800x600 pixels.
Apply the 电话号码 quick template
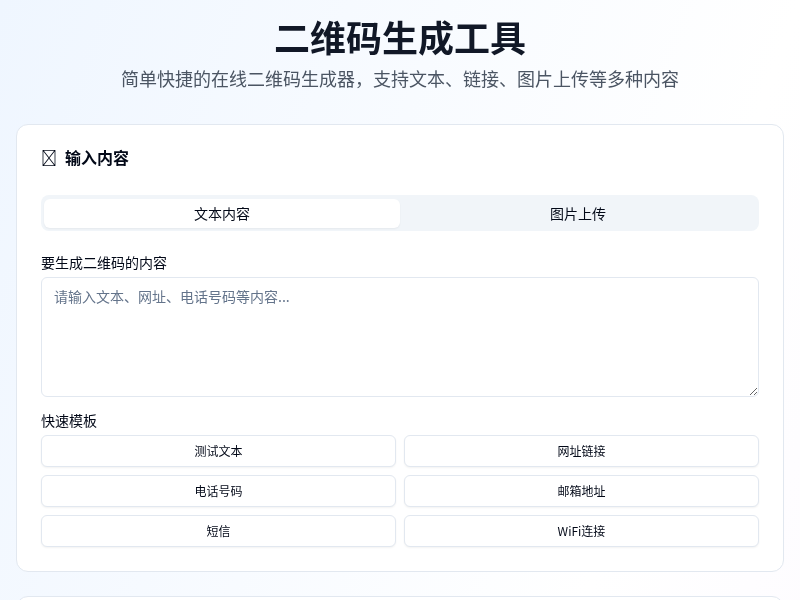pyautogui.click(x=218, y=491)
